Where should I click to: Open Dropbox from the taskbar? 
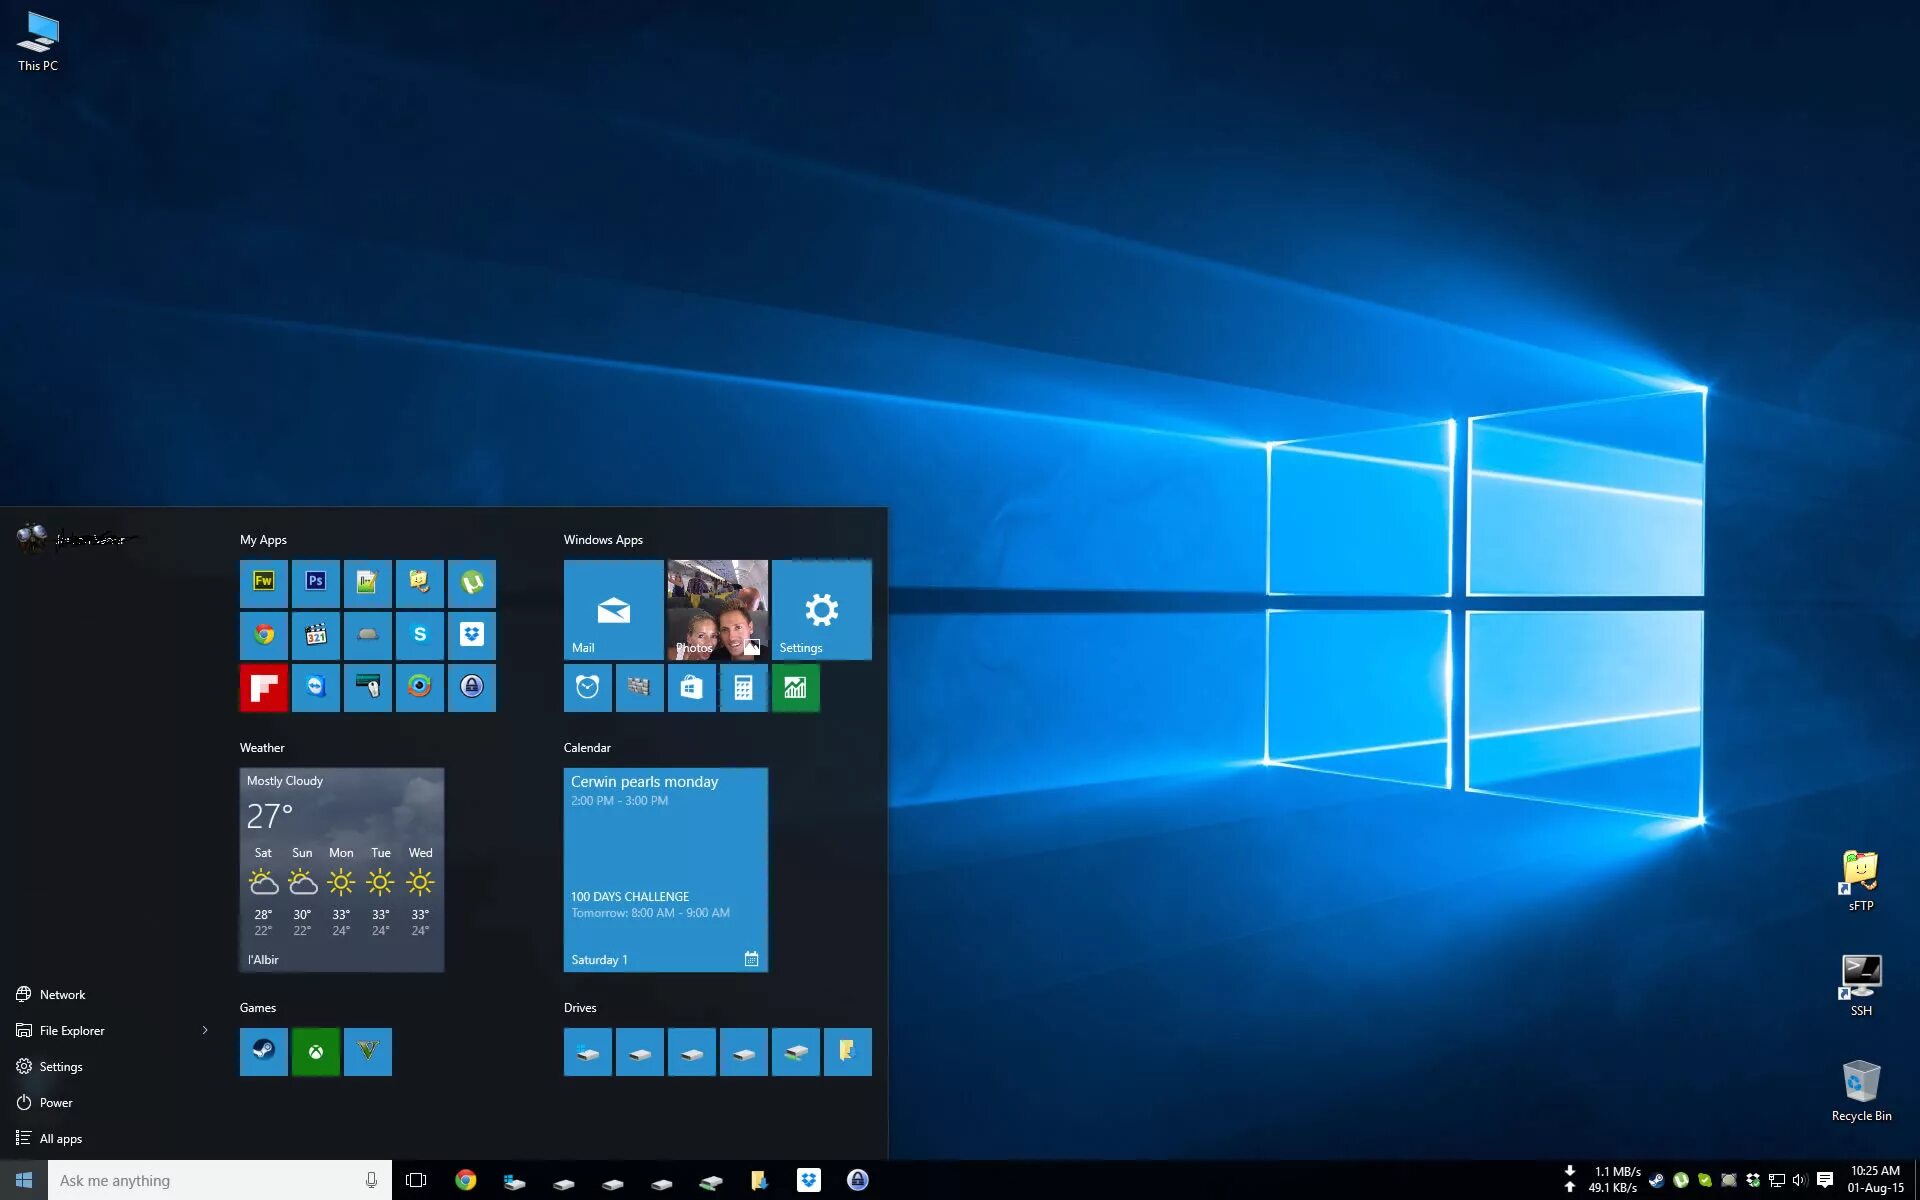coord(808,1180)
